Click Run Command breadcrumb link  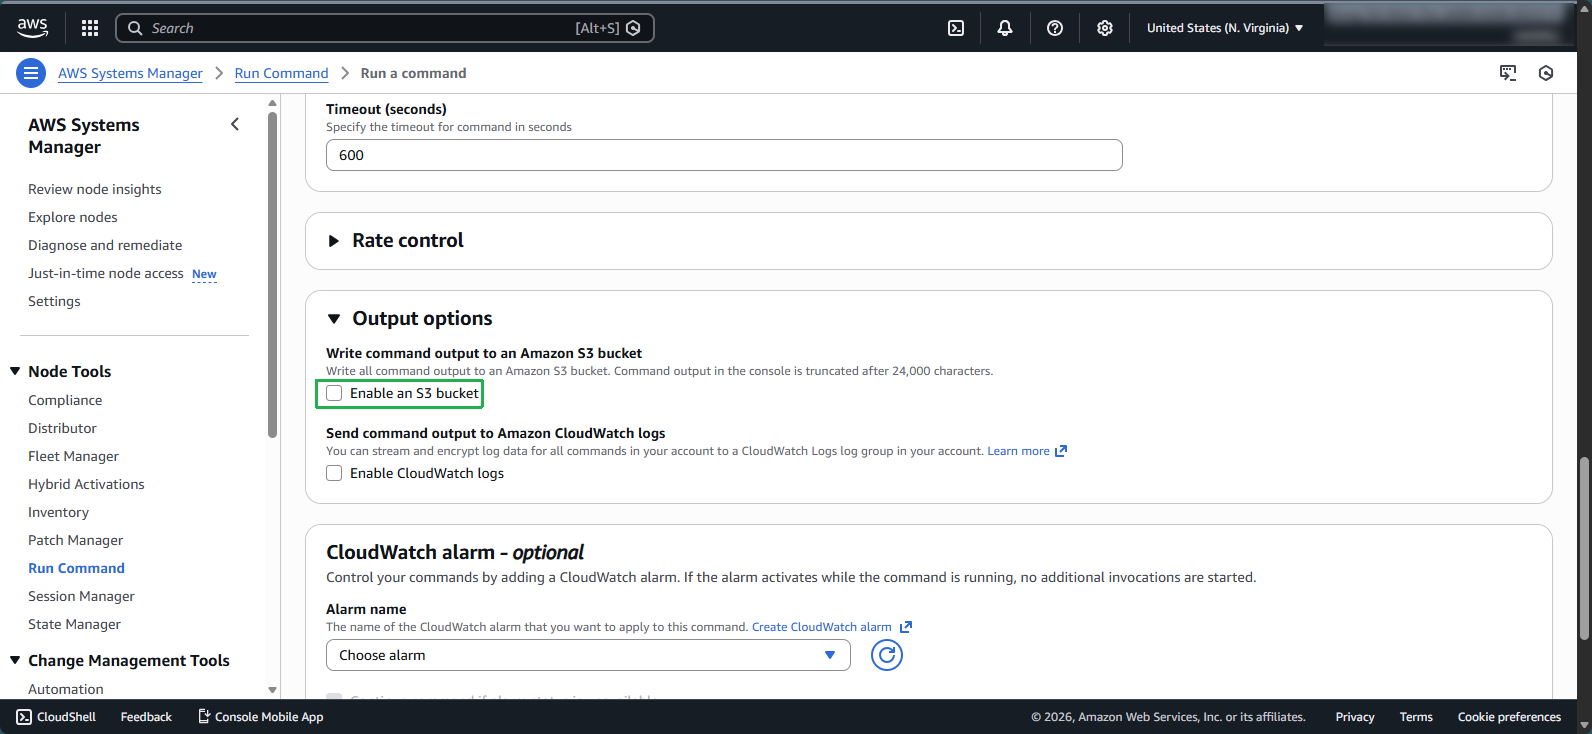click(282, 73)
